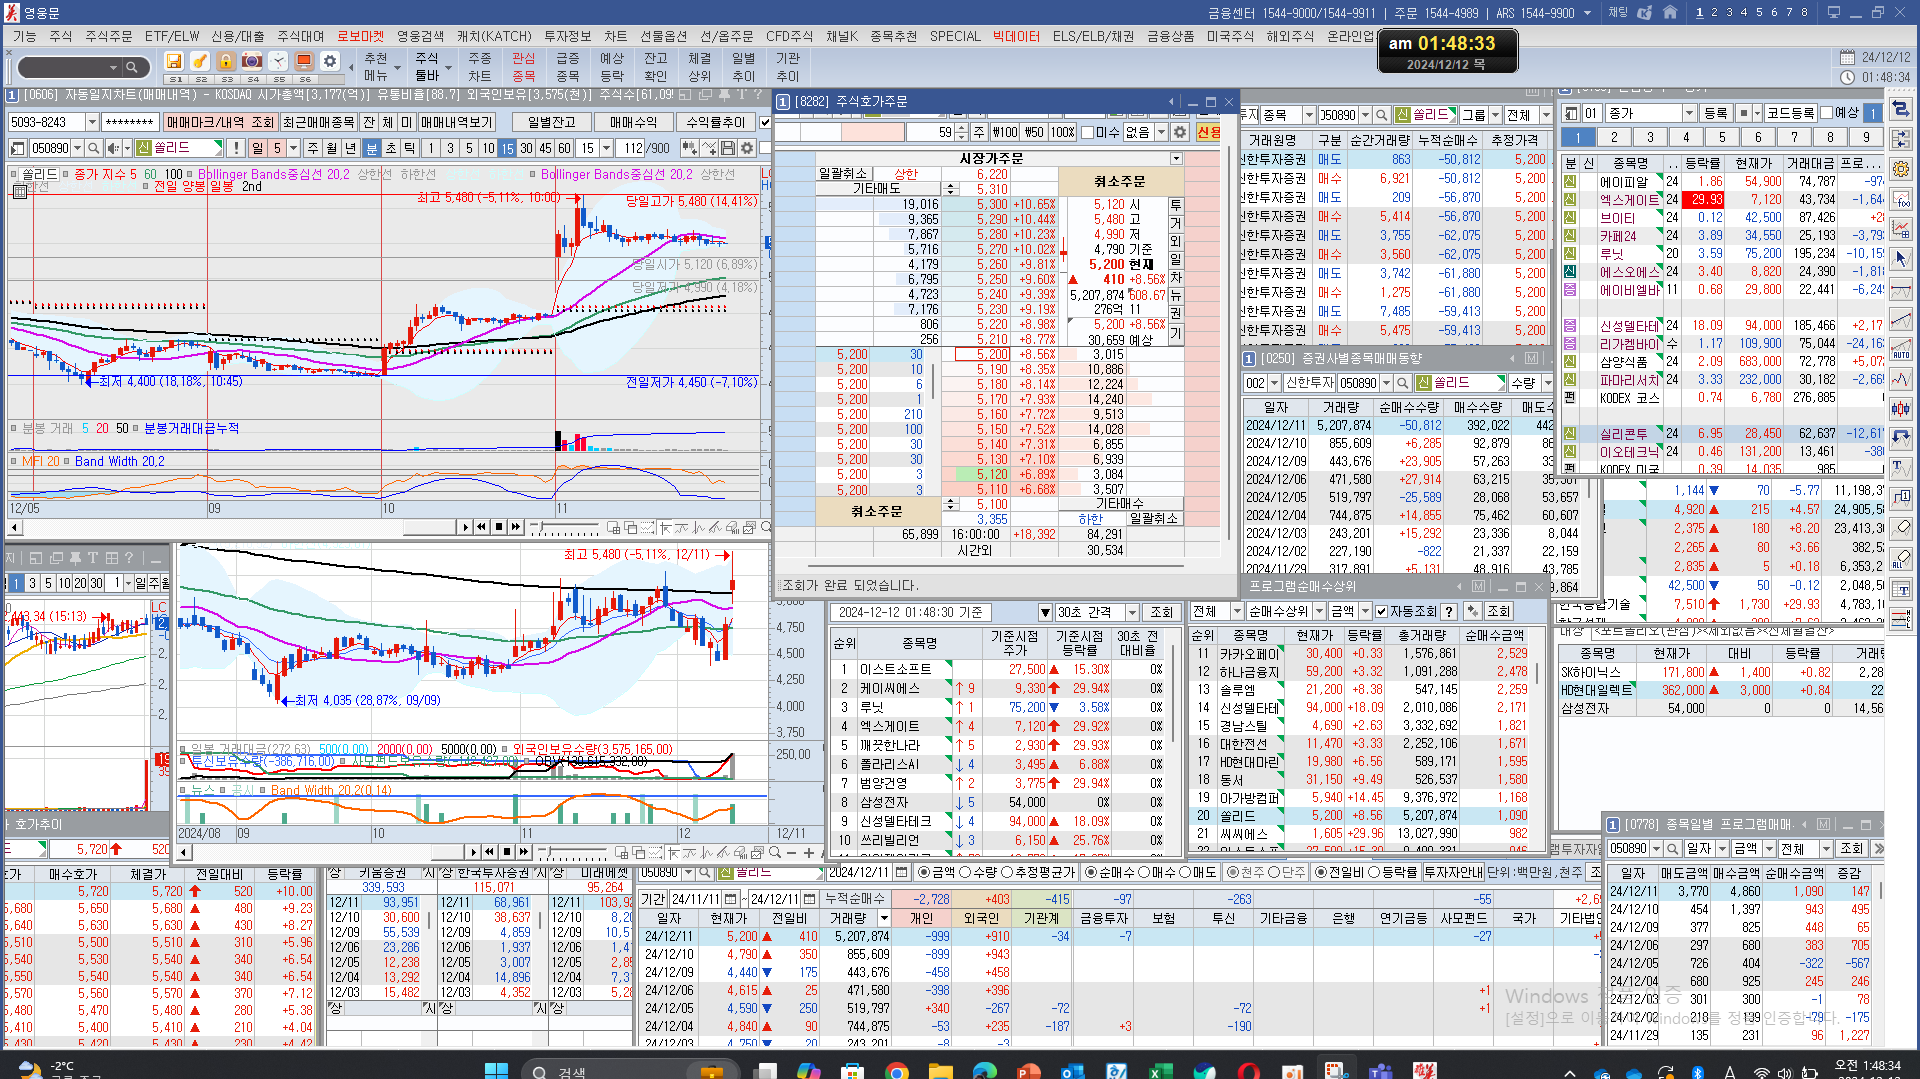Click the 매매마크/내역 조회 button

[220, 122]
